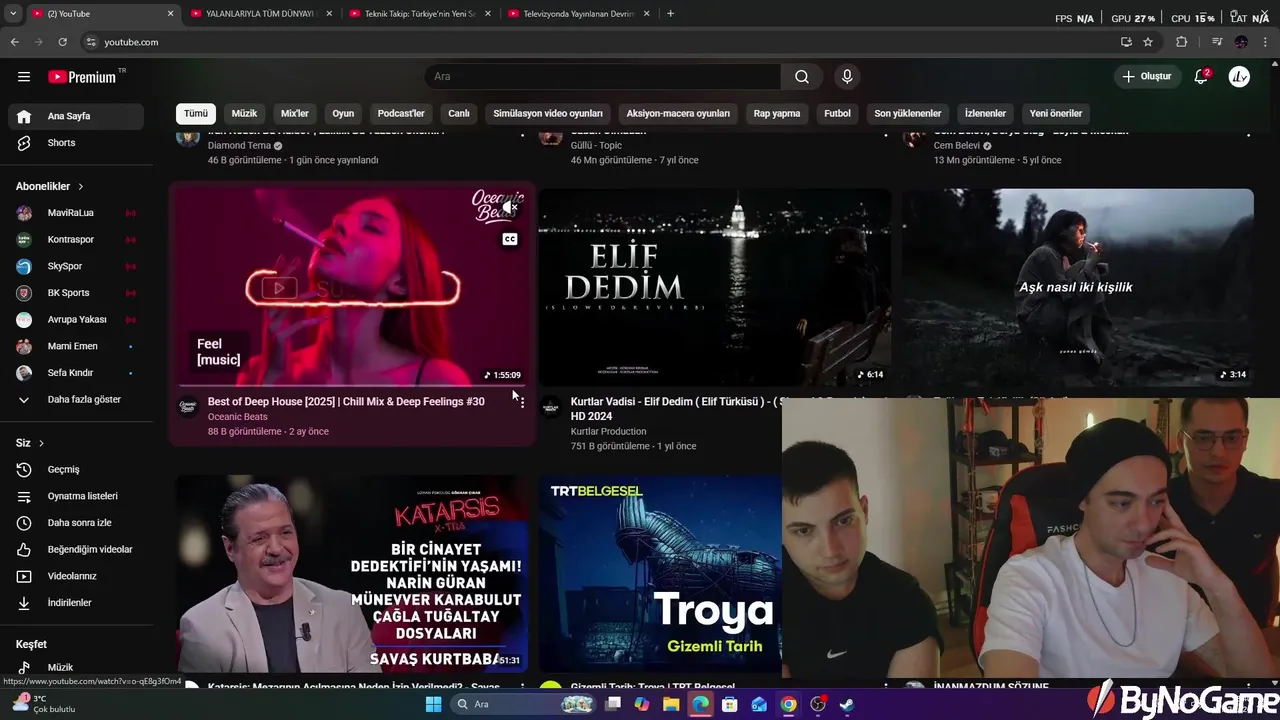
Task: Open Troya Gizemli Tarih thumbnail
Action: (660, 574)
